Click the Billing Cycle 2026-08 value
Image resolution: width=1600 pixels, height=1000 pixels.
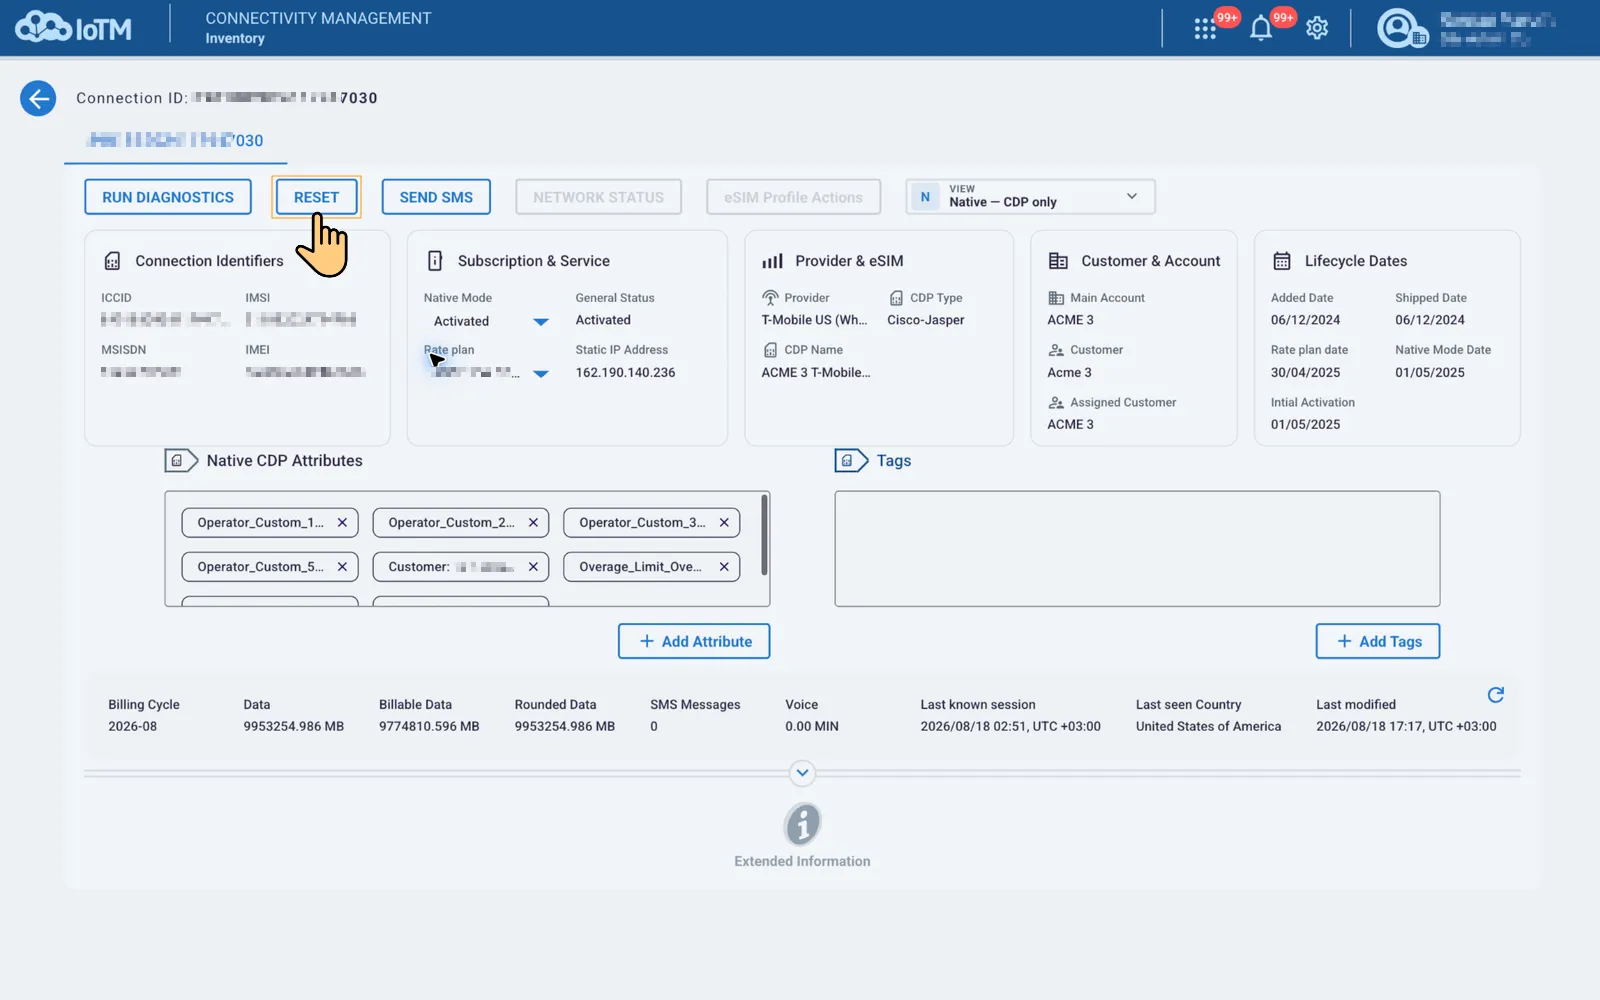132,727
